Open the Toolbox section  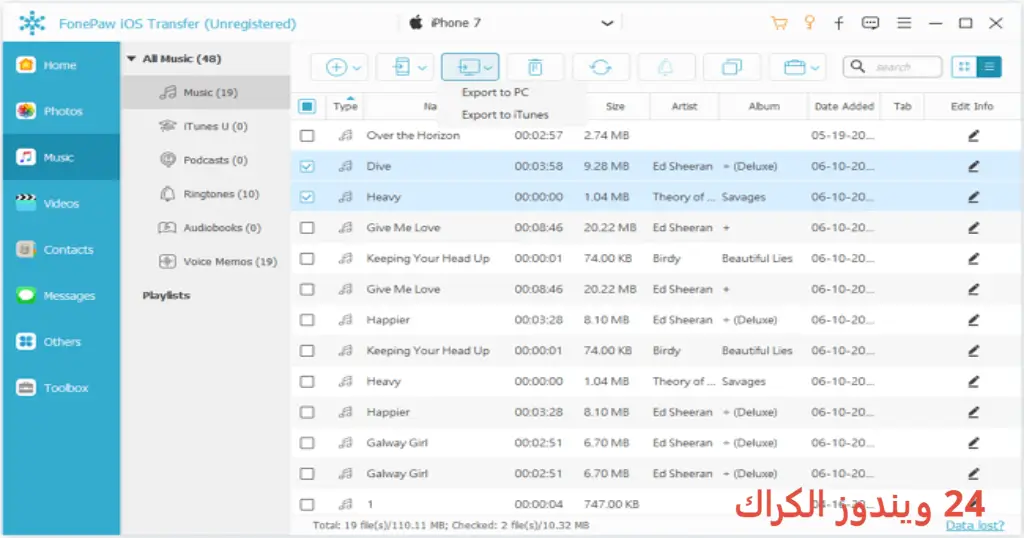coord(60,388)
